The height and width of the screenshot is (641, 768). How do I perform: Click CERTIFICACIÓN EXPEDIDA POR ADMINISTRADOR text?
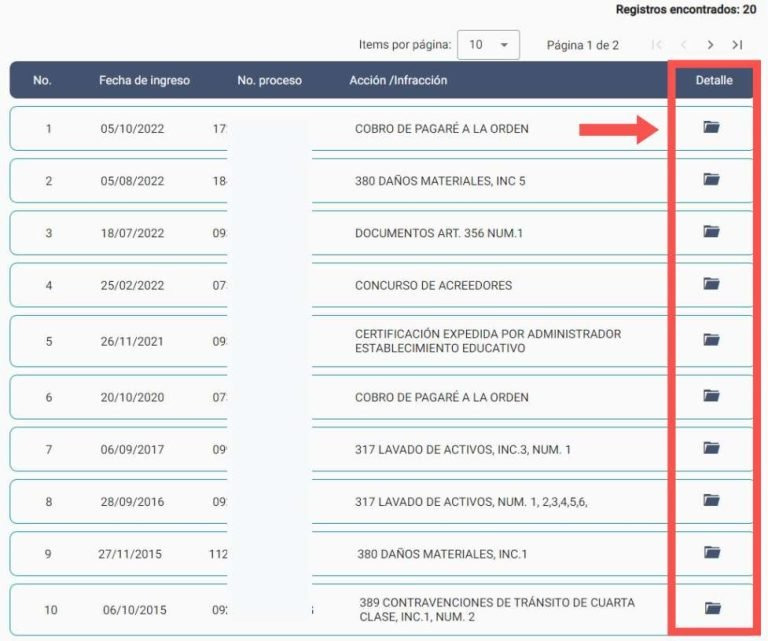tap(488, 334)
